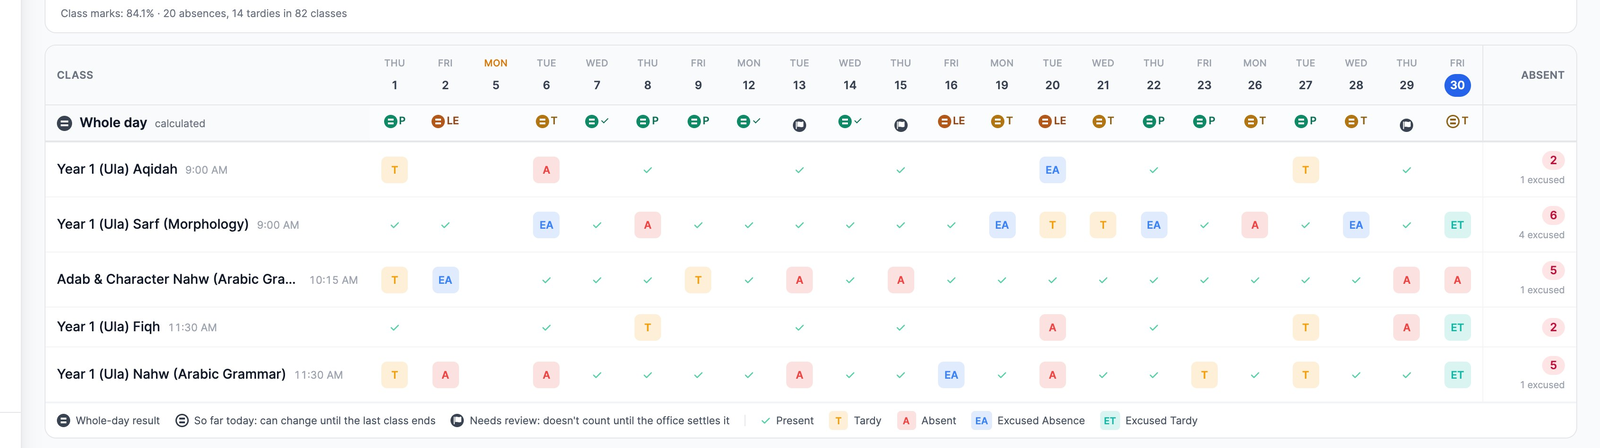Image resolution: width=1600 pixels, height=448 pixels.
Task: Click Fiqh tardy mark on Thu 8
Action: (648, 327)
